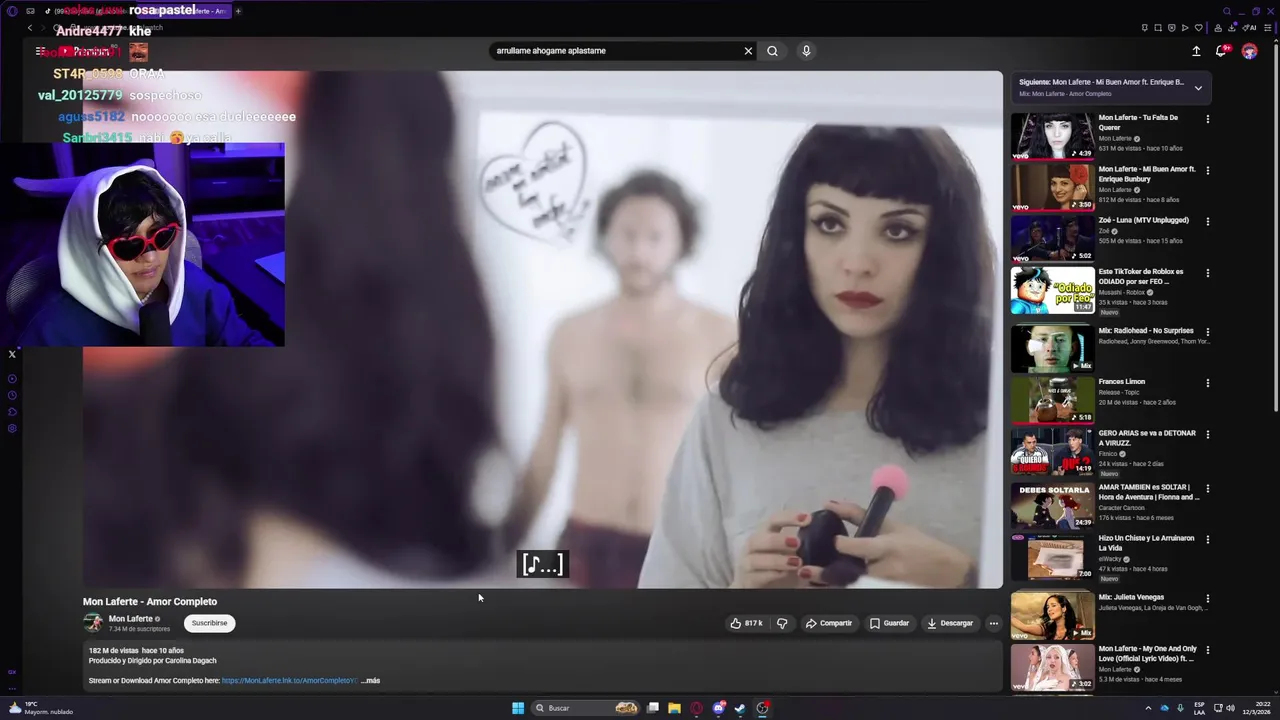The width and height of the screenshot is (1280, 720).
Task: Play the Frances Limon video thumbnail
Action: pyautogui.click(x=1052, y=399)
